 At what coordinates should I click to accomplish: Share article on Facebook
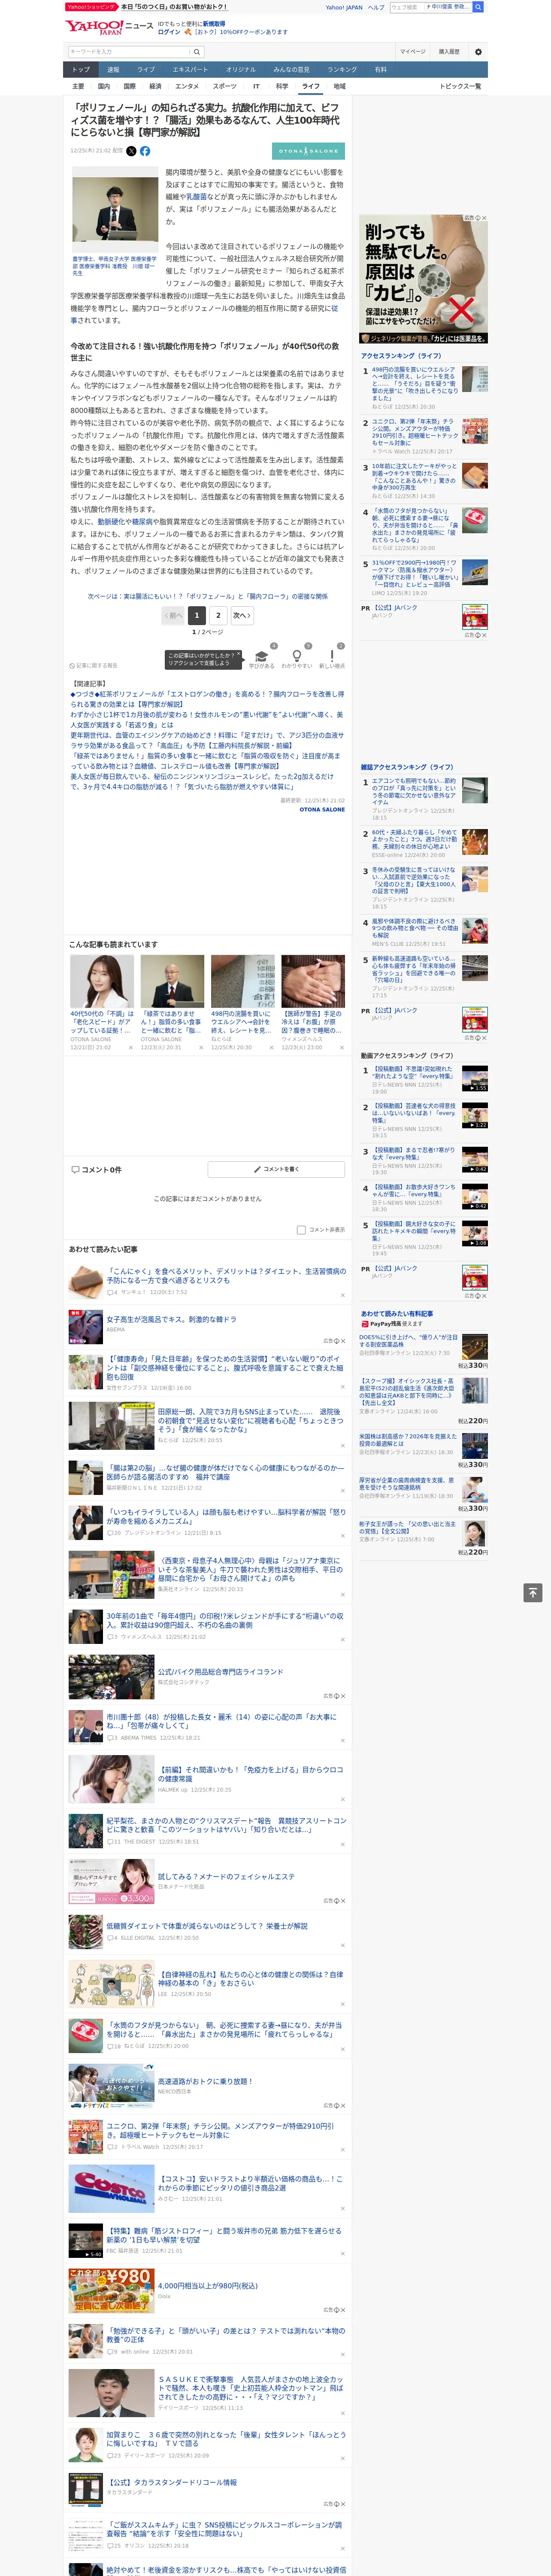pos(145,151)
